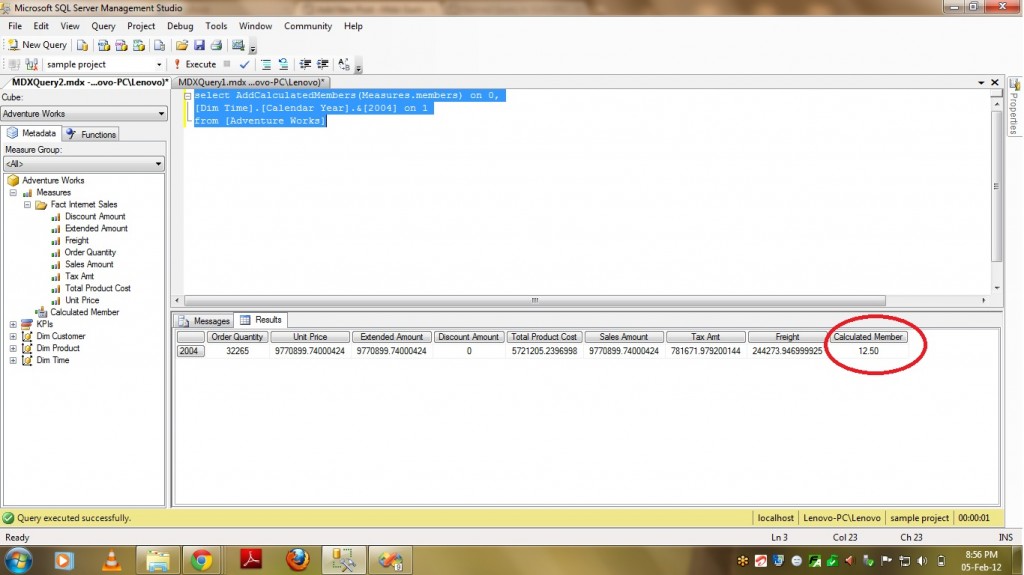Click the Save floppy disk icon
This screenshot has height=575, width=1024.
(199, 45)
